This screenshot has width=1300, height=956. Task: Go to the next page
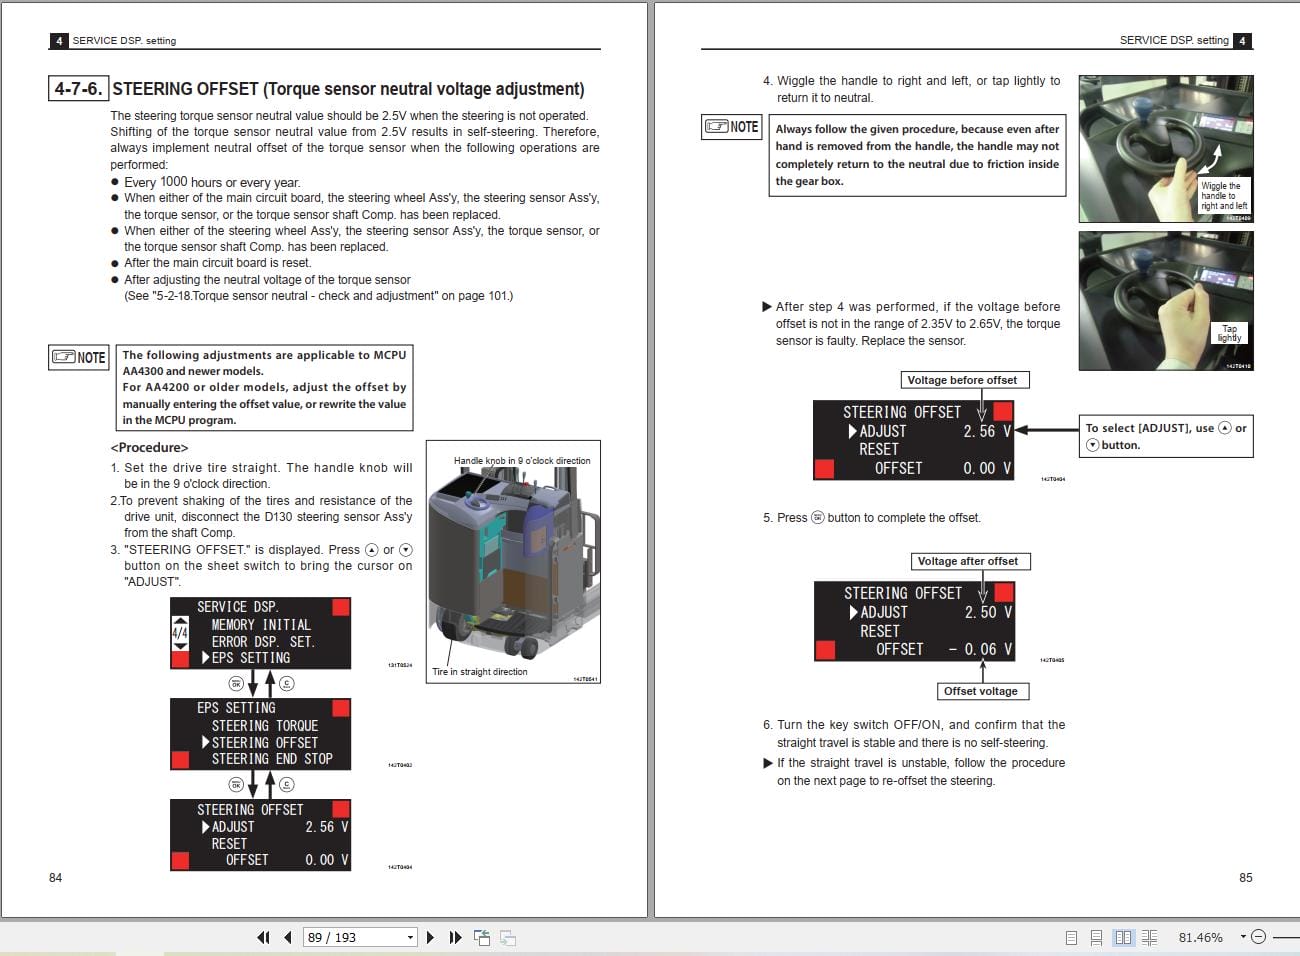(x=430, y=937)
